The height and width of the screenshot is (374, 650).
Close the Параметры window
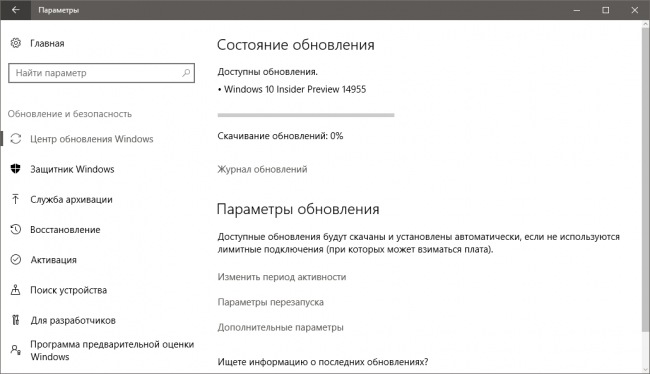[635, 10]
